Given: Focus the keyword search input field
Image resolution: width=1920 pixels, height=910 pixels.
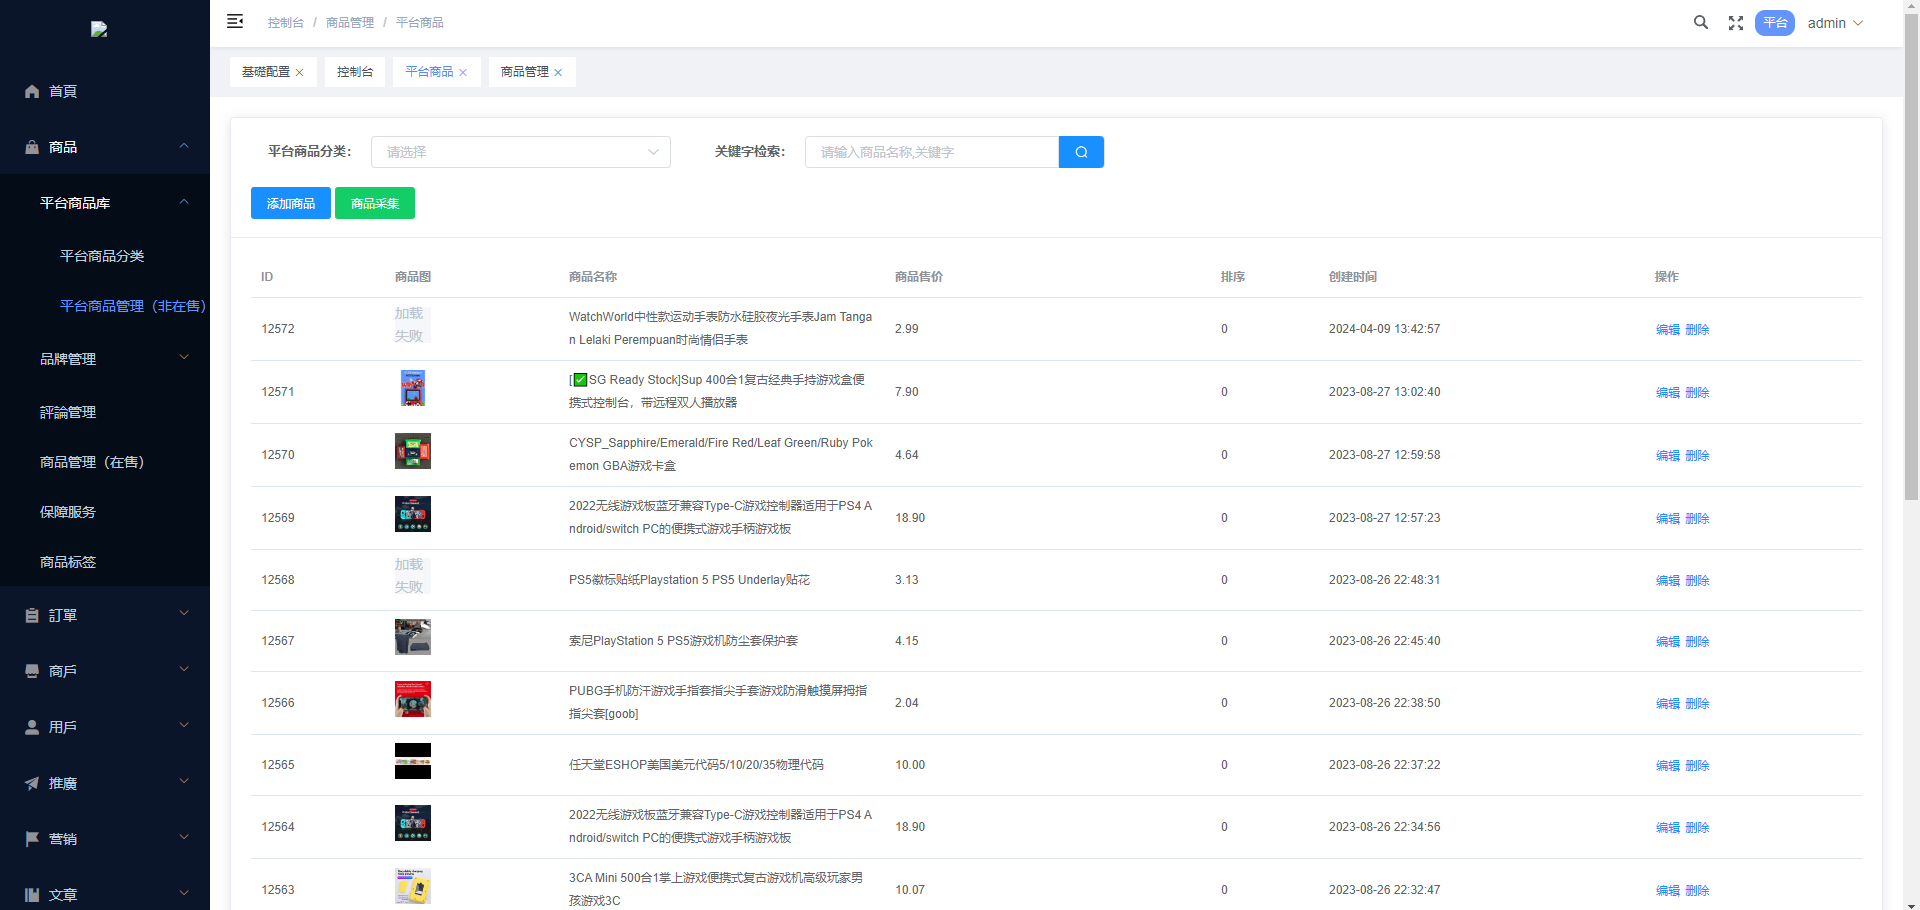Looking at the screenshot, I should 931,152.
